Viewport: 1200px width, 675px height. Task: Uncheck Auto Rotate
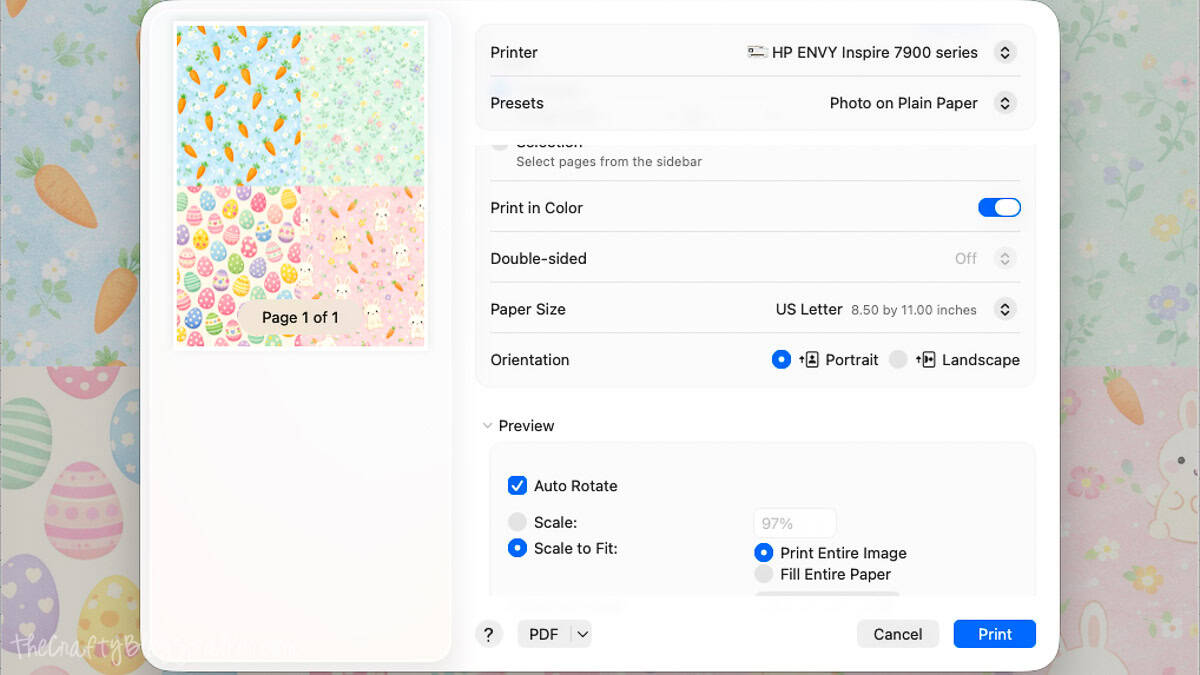tap(517, 486)
